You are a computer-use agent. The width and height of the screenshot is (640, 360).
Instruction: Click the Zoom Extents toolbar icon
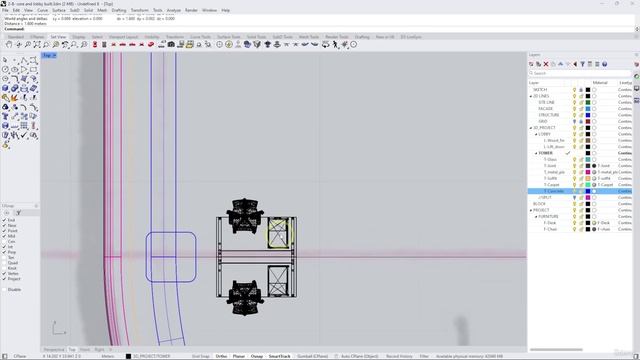[x=37, y=44]
